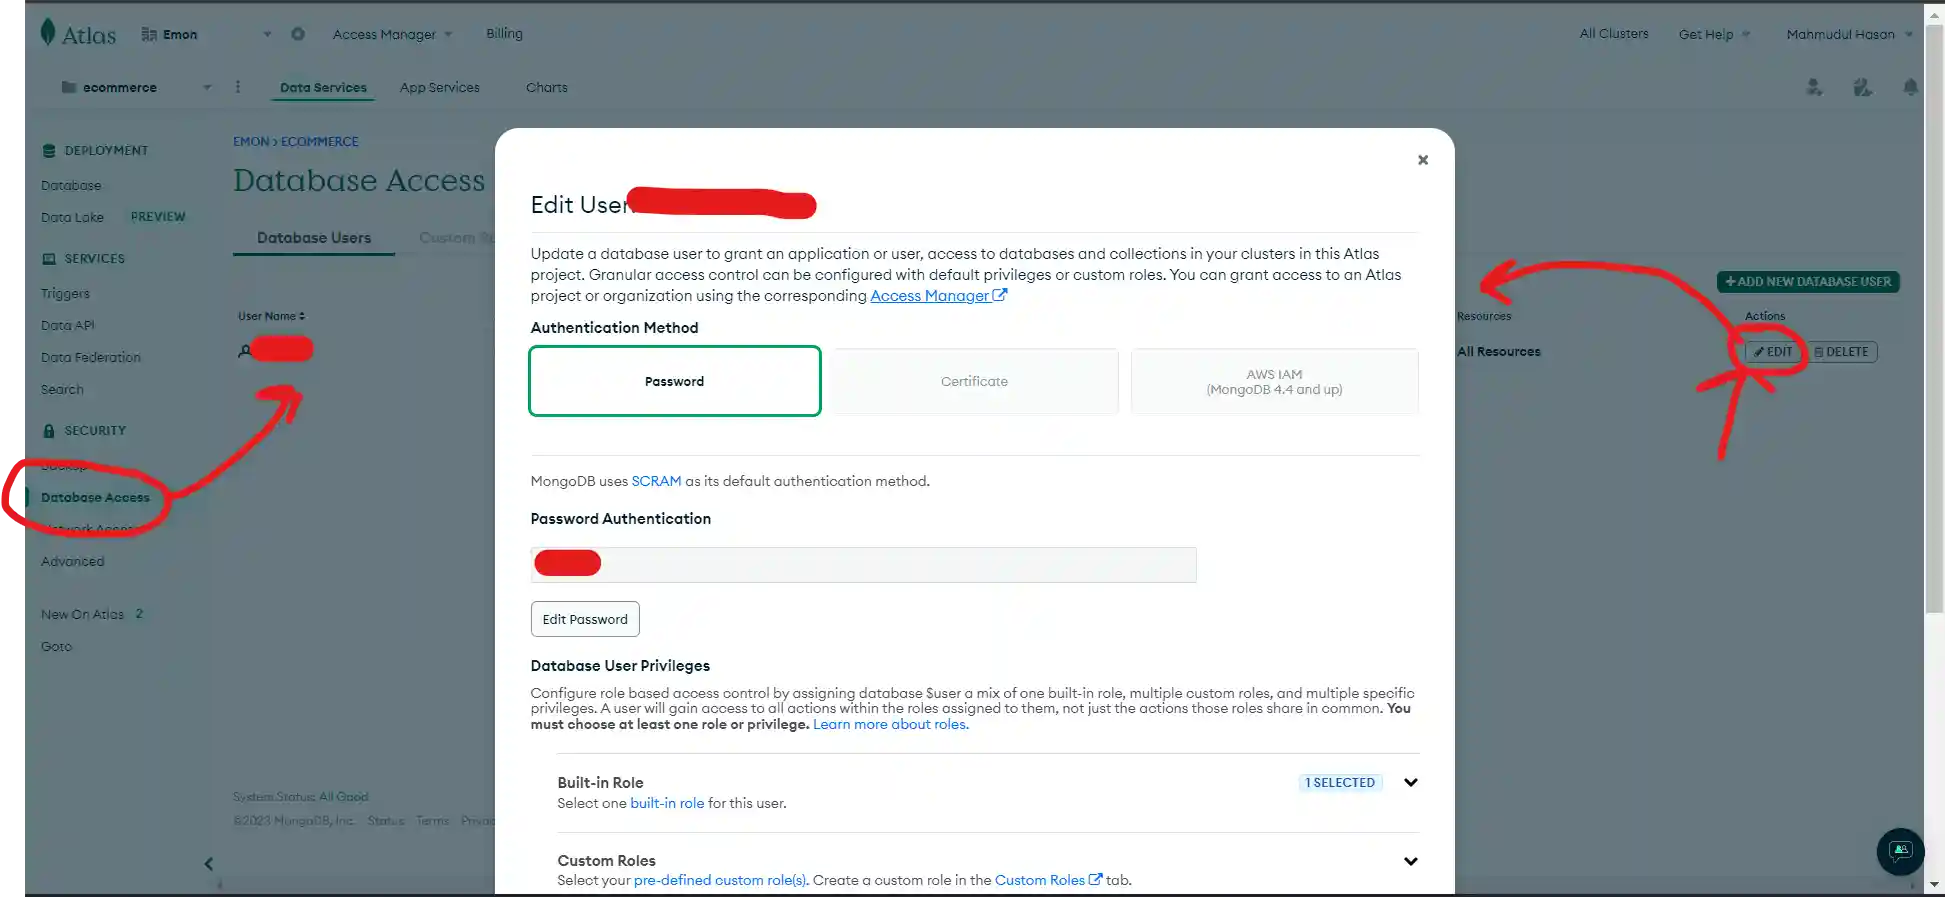Open the SCRAM link
Viewport: 1945px width, 897px height.
click(656, 481)
